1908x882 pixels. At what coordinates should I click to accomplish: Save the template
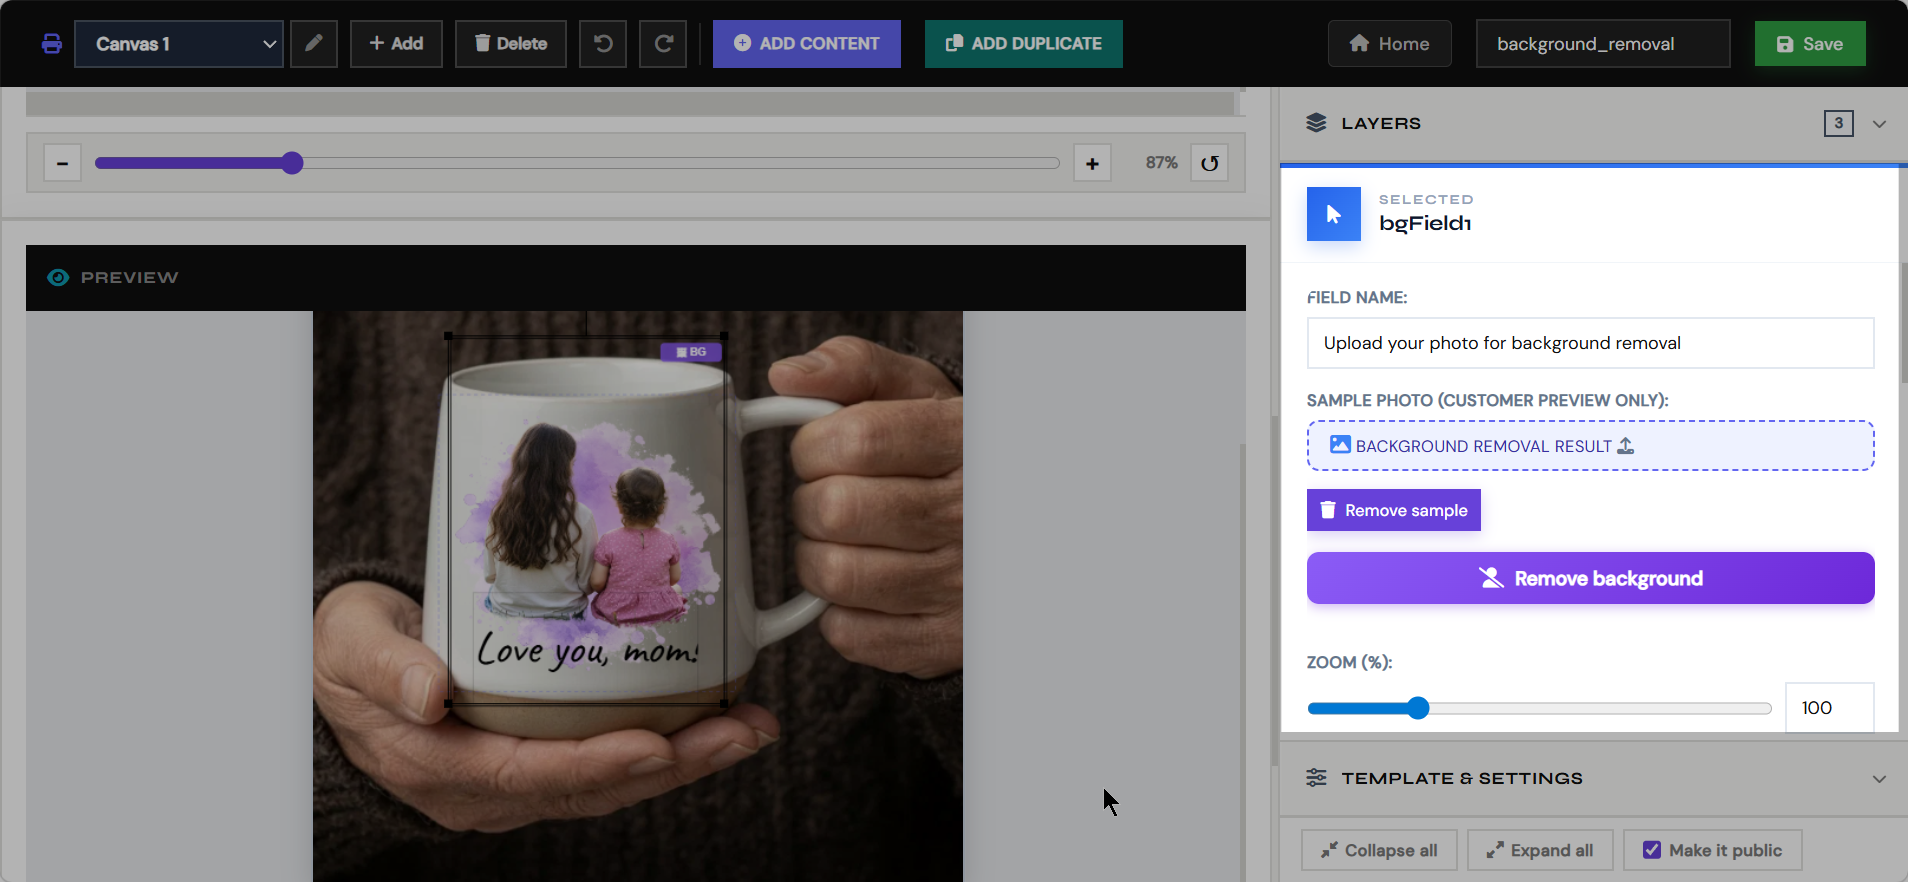point(1810,44)
